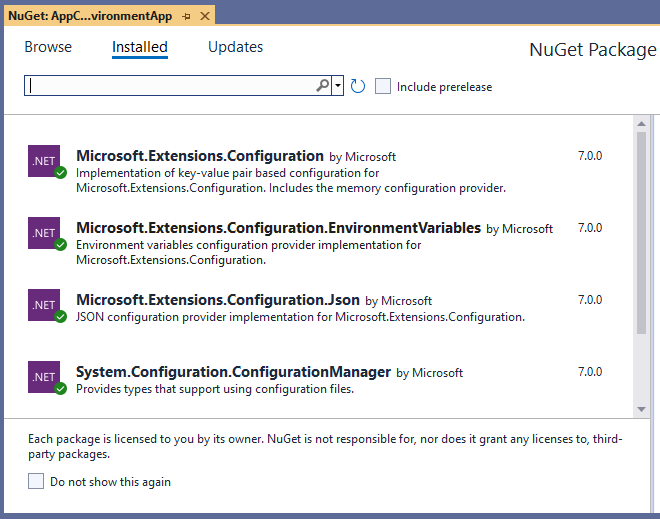
Task: Click the search magnifier icon
Action: click(x=323, y=85)
